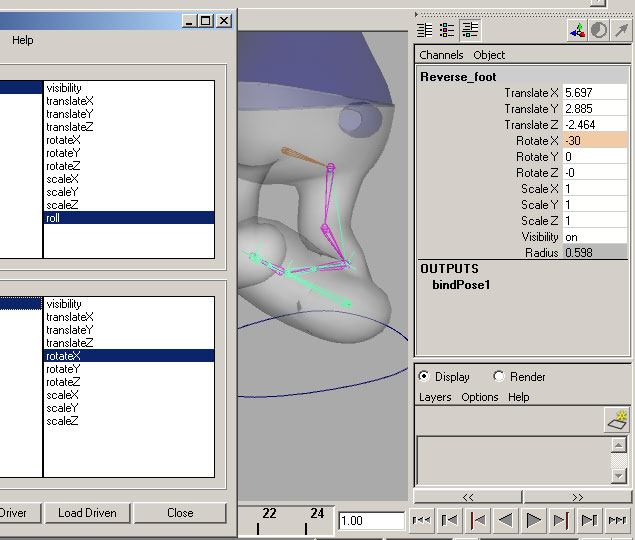635x540 pixels.
Task: Click the Load Driven button
Action: click(87, 513)
